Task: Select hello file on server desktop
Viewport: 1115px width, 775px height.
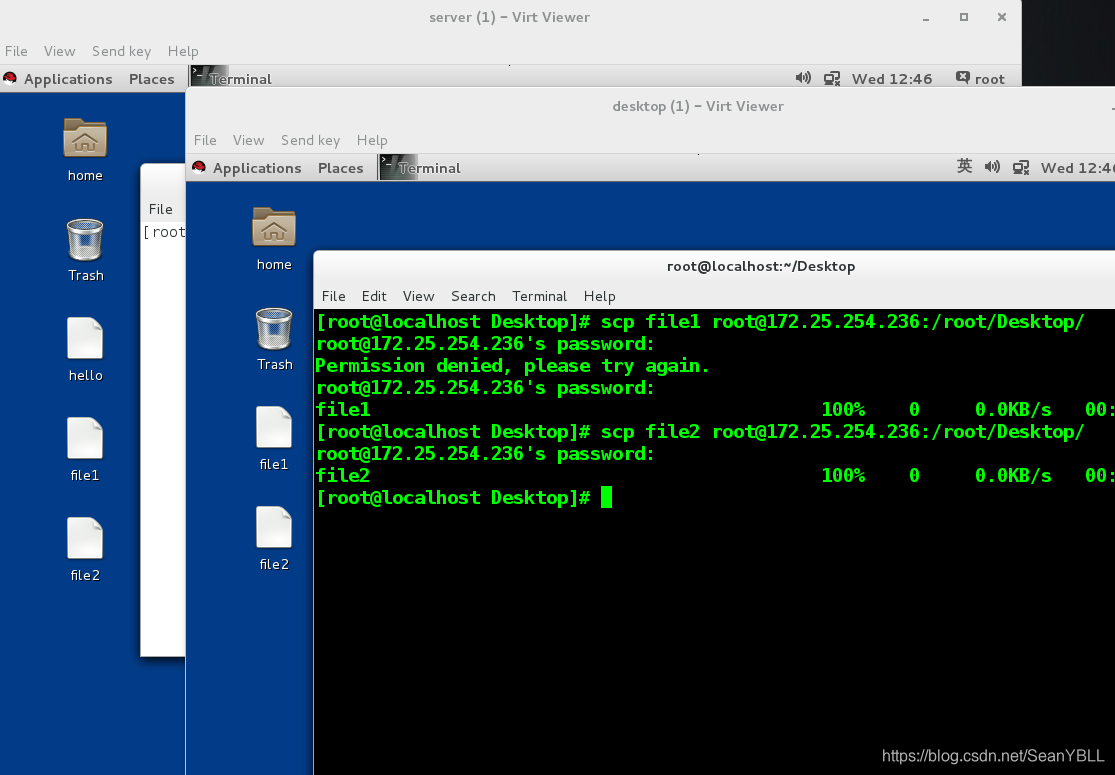Action: [85, 338]
